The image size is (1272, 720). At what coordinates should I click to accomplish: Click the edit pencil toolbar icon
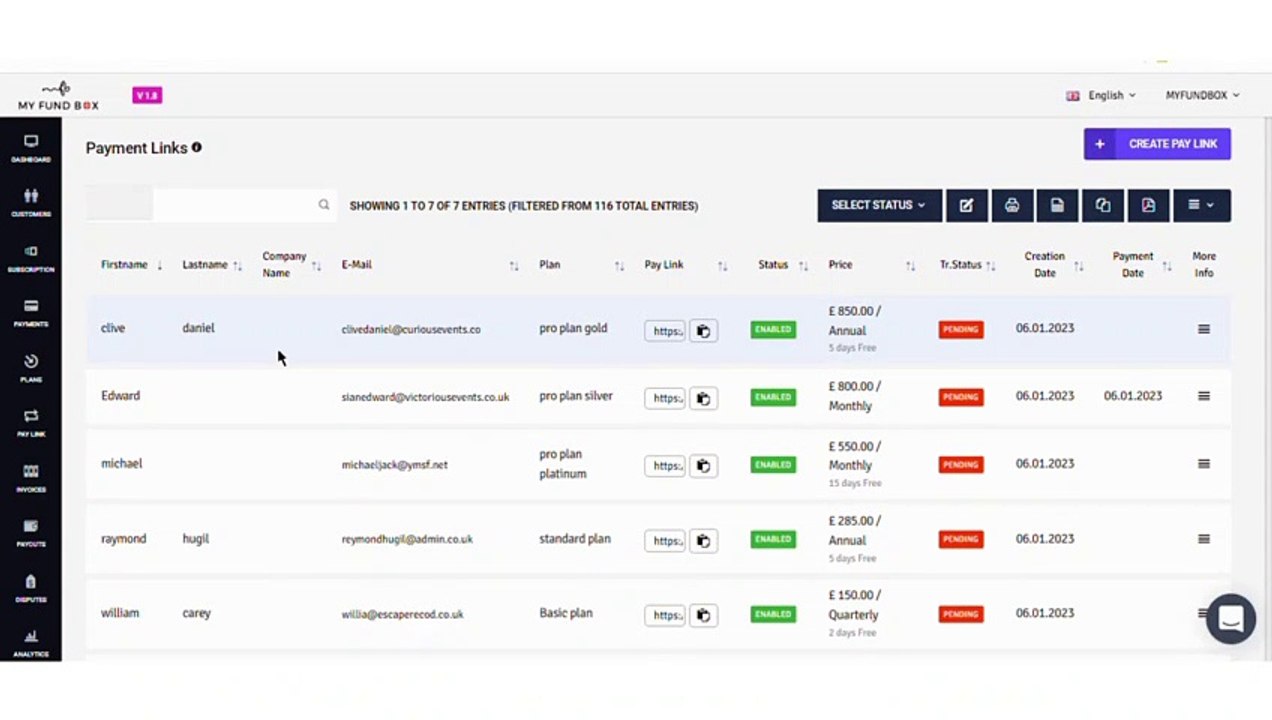tap(966, 205)
